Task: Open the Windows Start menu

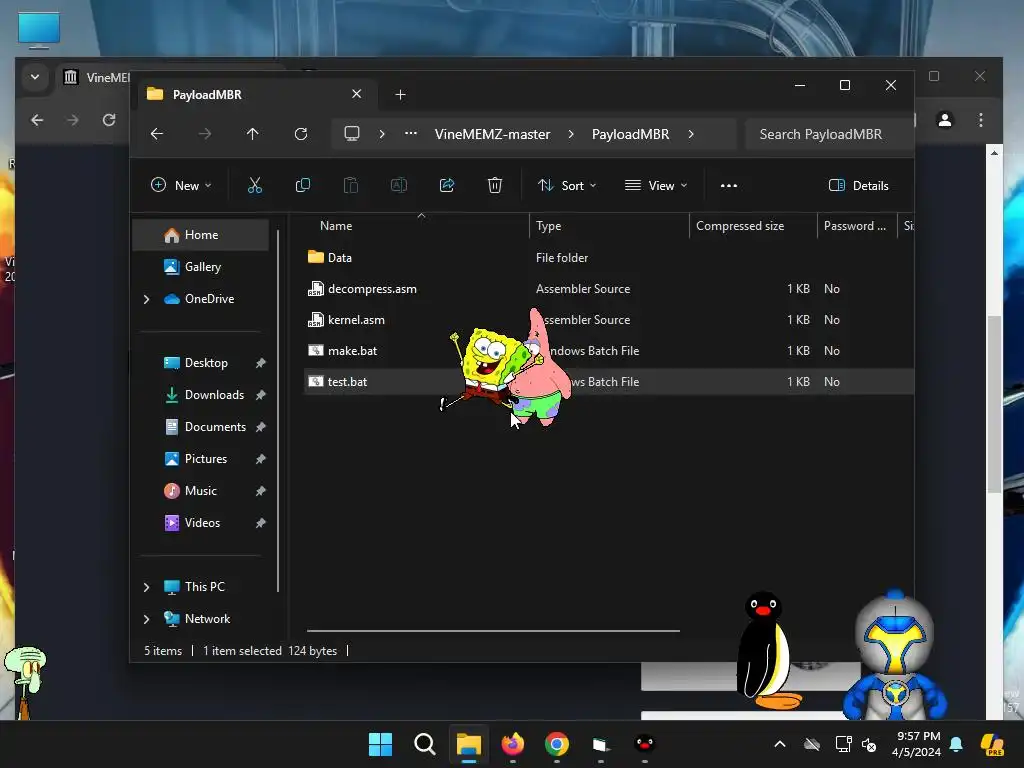Action: click(380, 744)
